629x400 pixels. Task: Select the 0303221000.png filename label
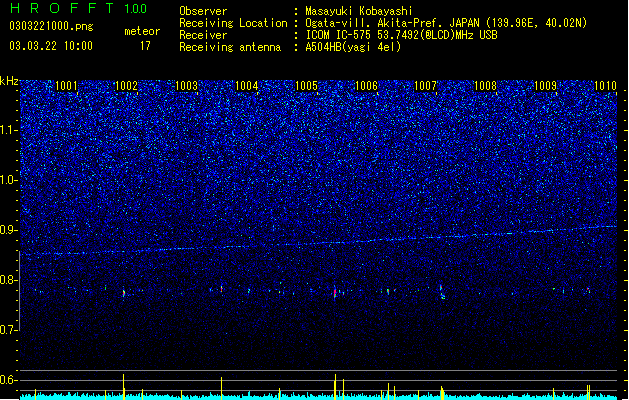point(51,27)
